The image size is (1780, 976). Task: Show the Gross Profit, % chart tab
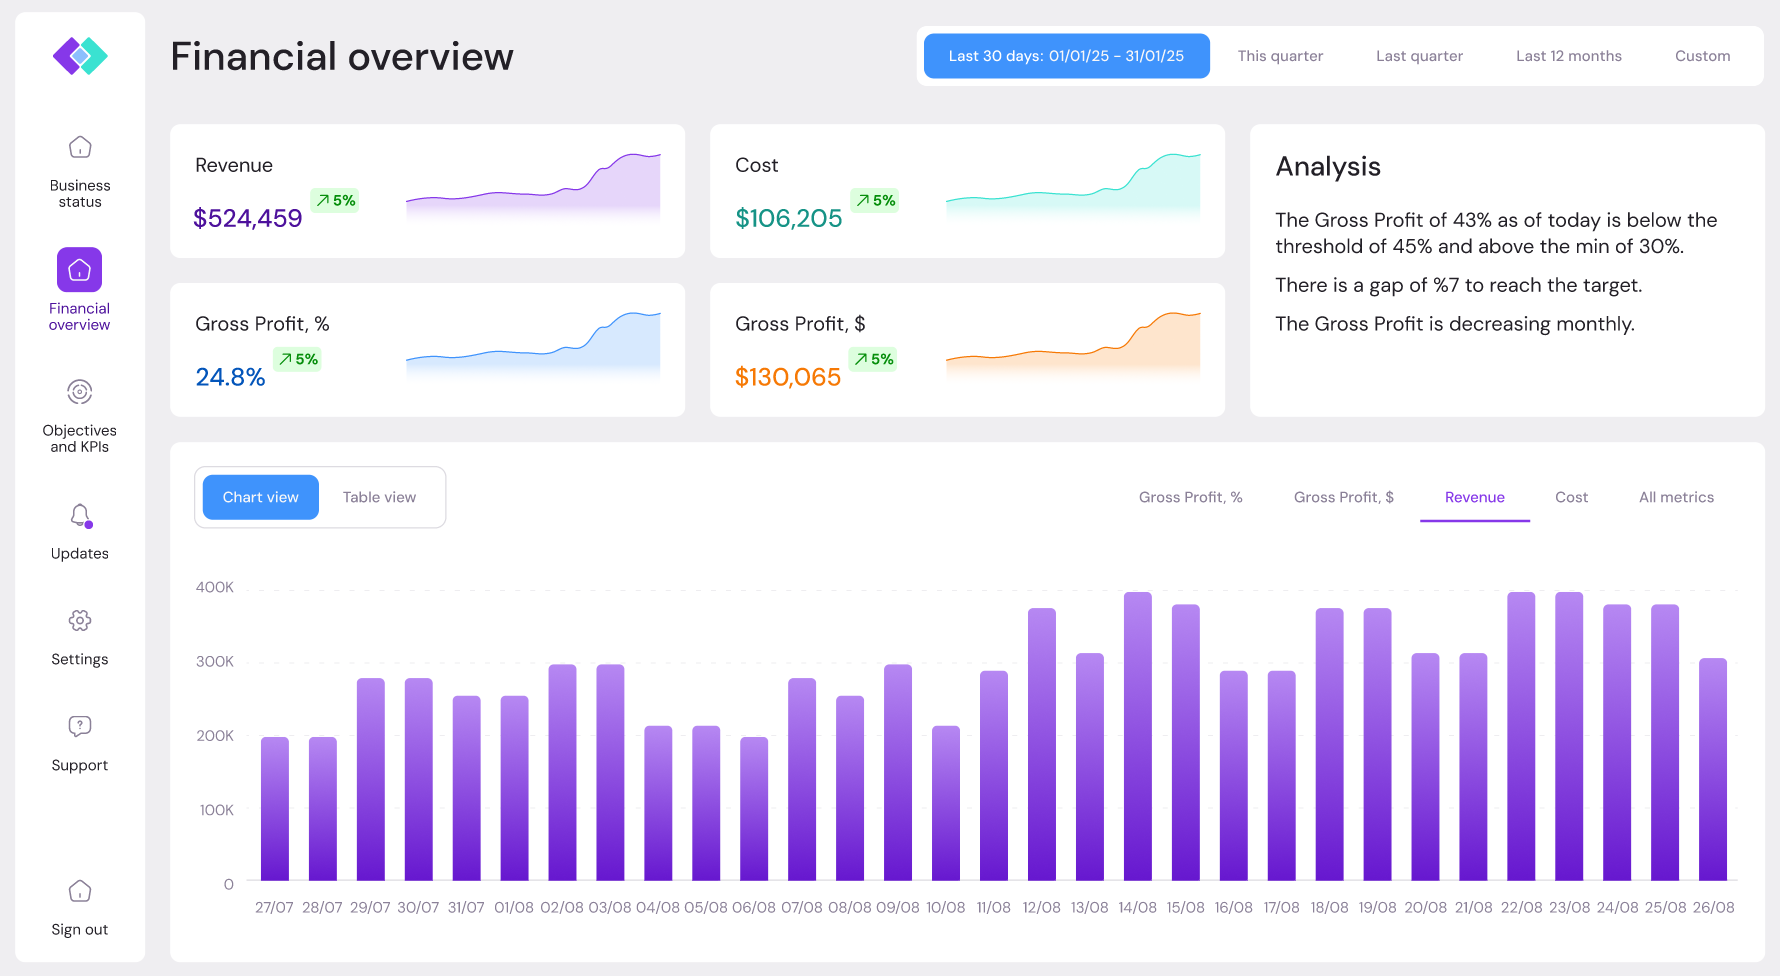1190,497
